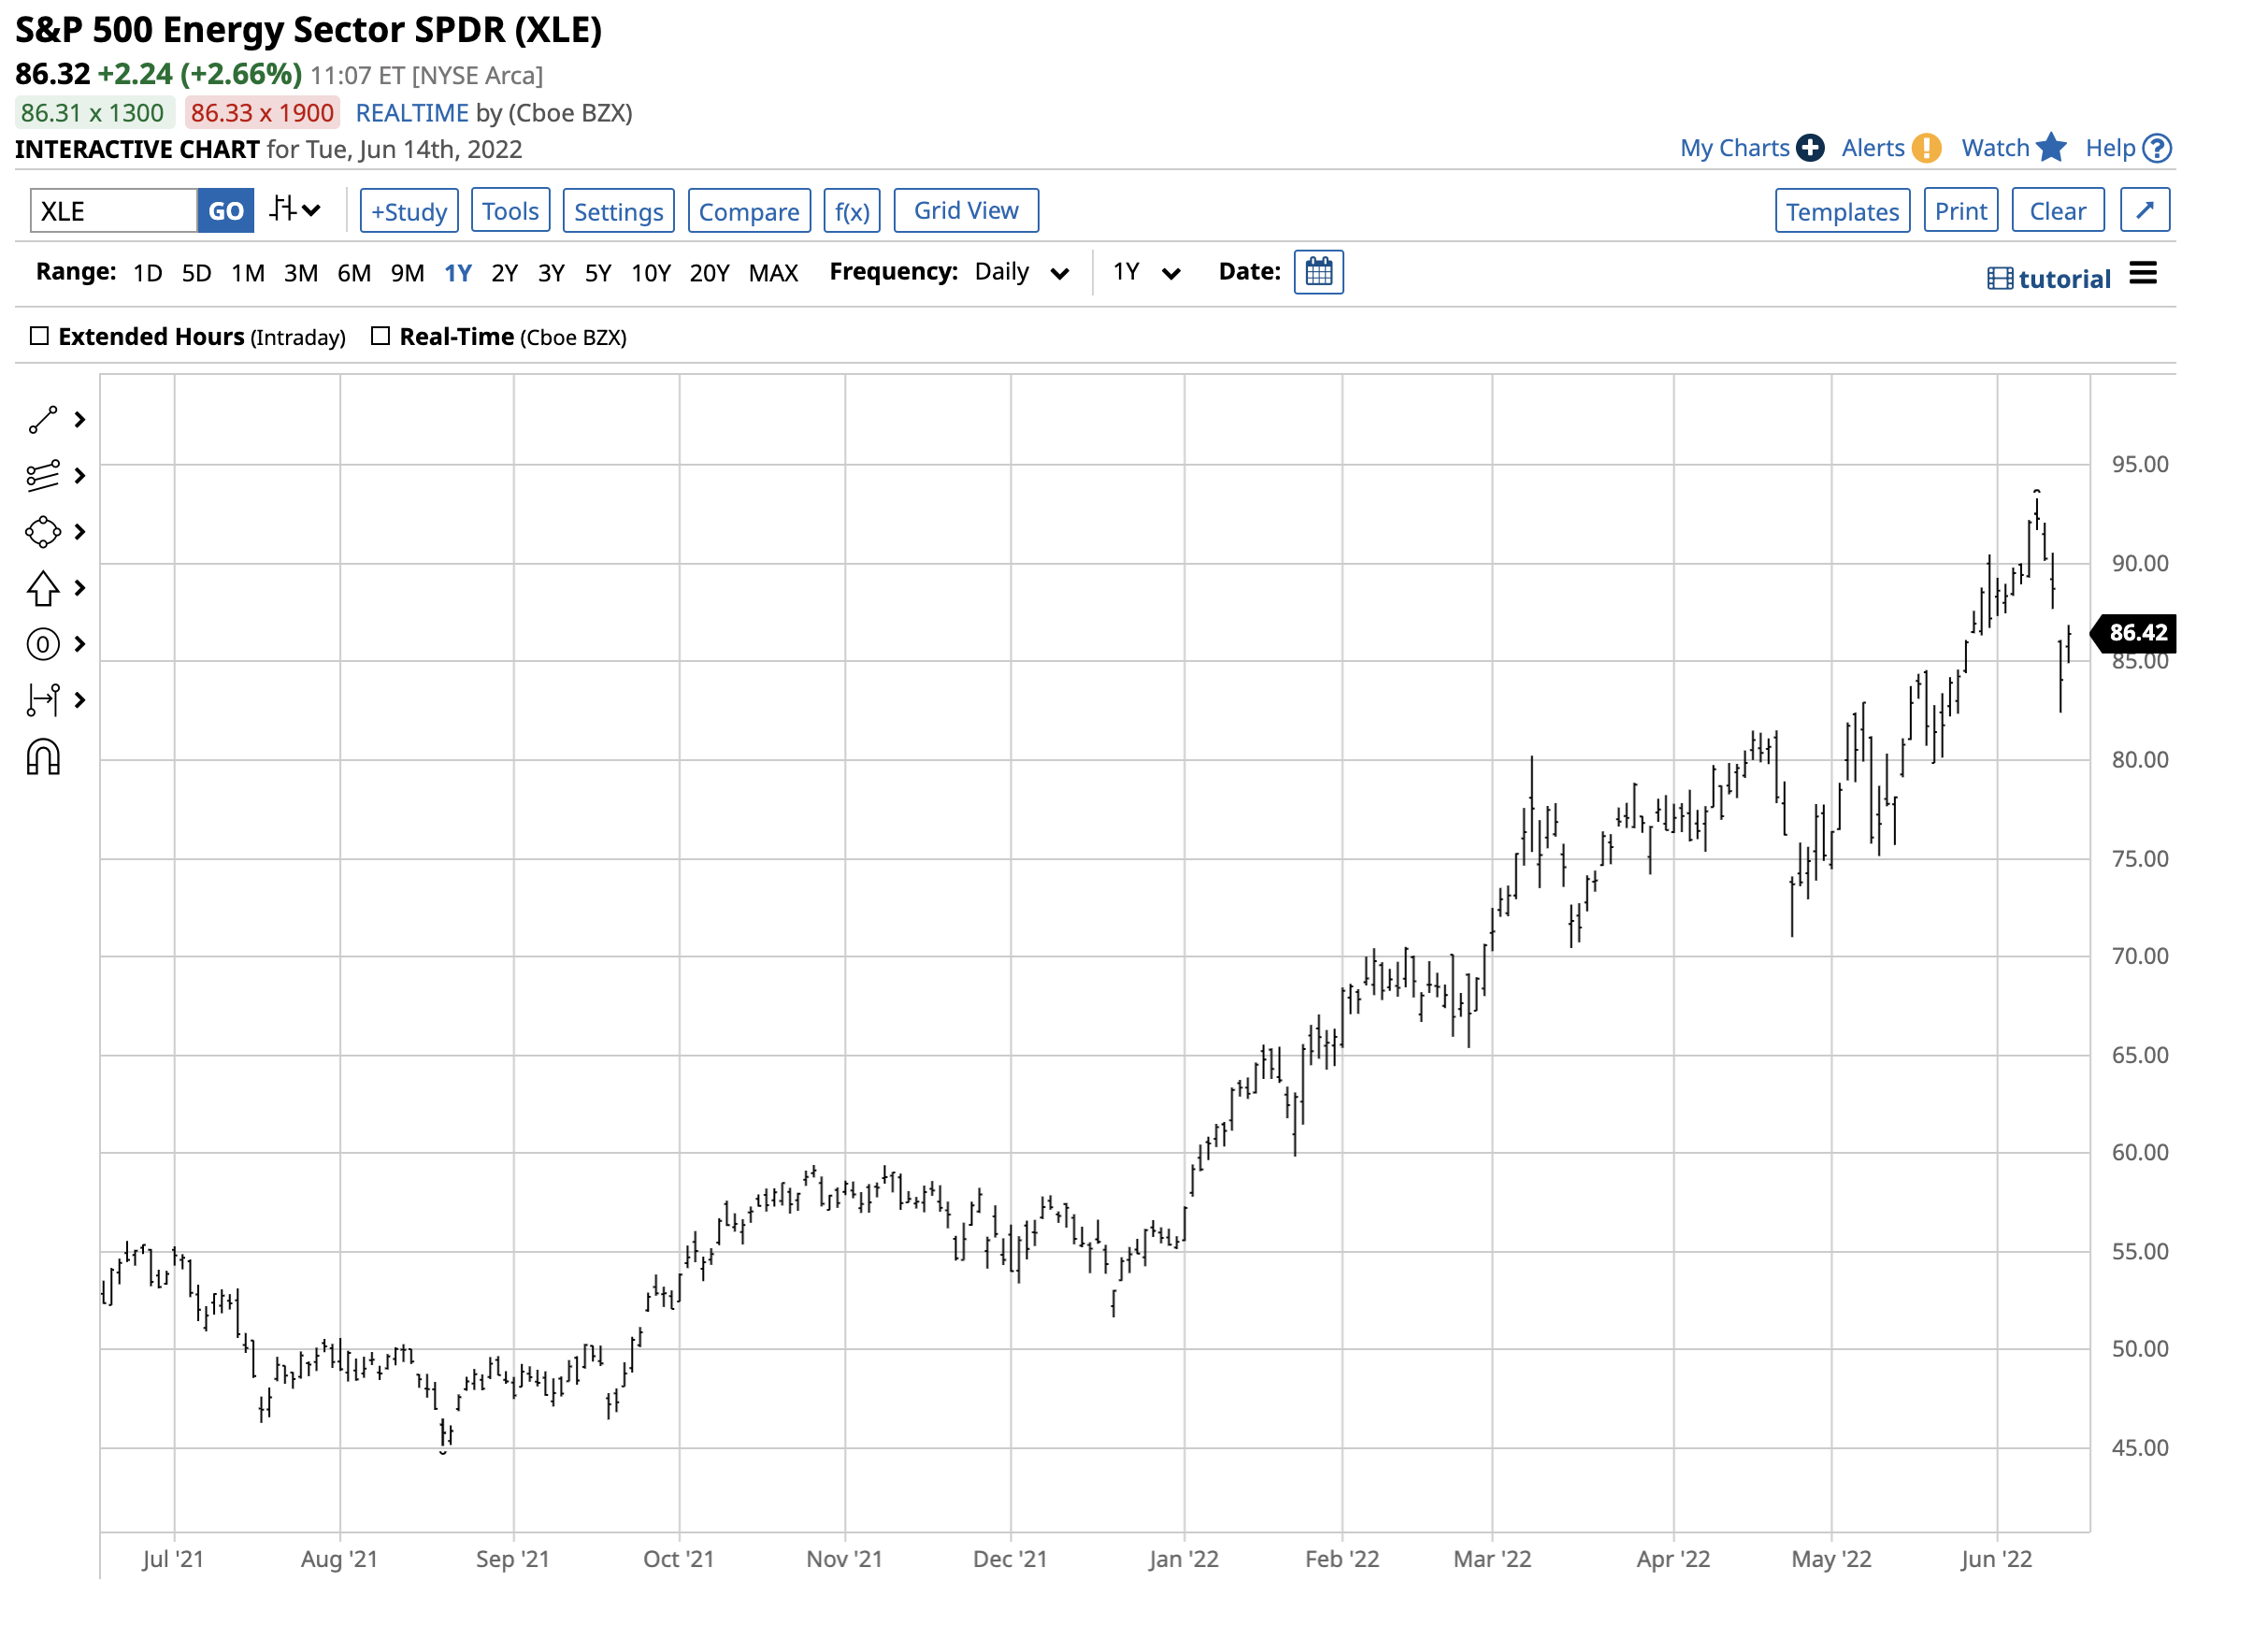This screenshot has height=1625, width=2268.
Task: Open the bar type dropdown
Action: click(296, 211)
